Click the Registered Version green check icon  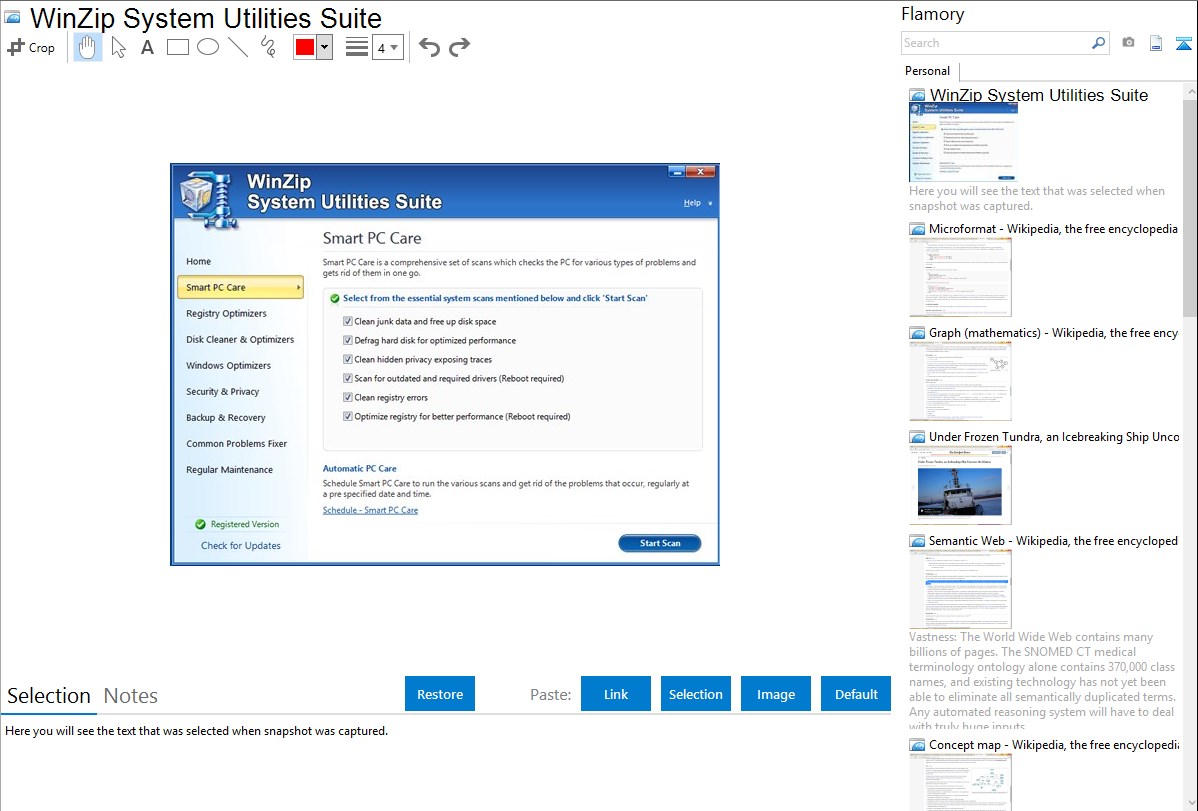coord(200,524)
